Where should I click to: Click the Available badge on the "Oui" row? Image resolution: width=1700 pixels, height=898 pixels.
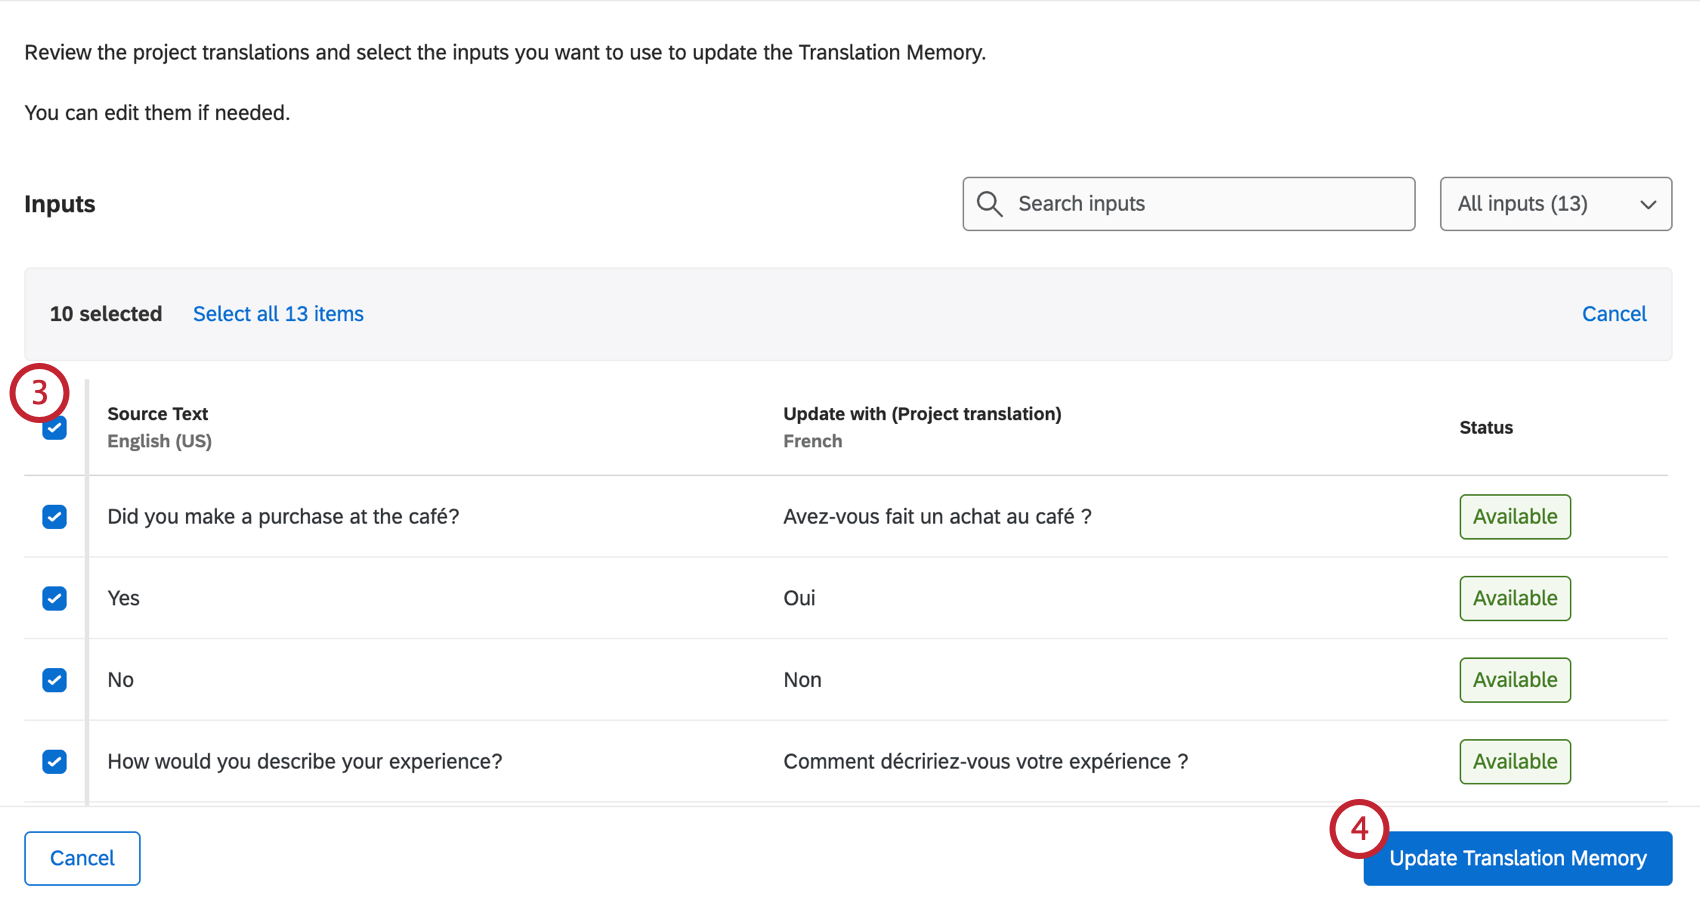[1514, 598]
